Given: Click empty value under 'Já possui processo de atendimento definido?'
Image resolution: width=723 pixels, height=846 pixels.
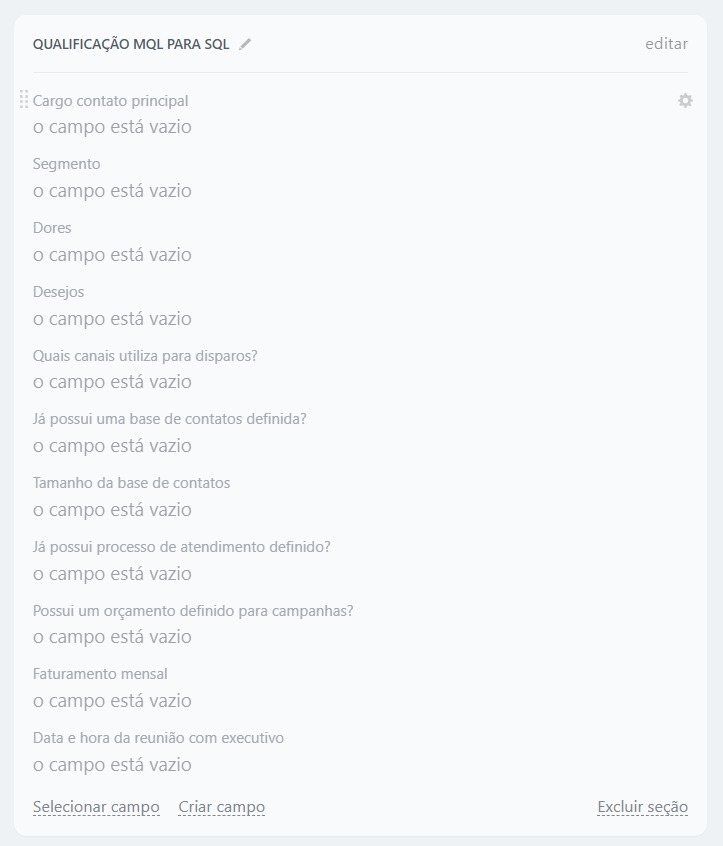Looking at the screenshot, I should click(112, 574).
